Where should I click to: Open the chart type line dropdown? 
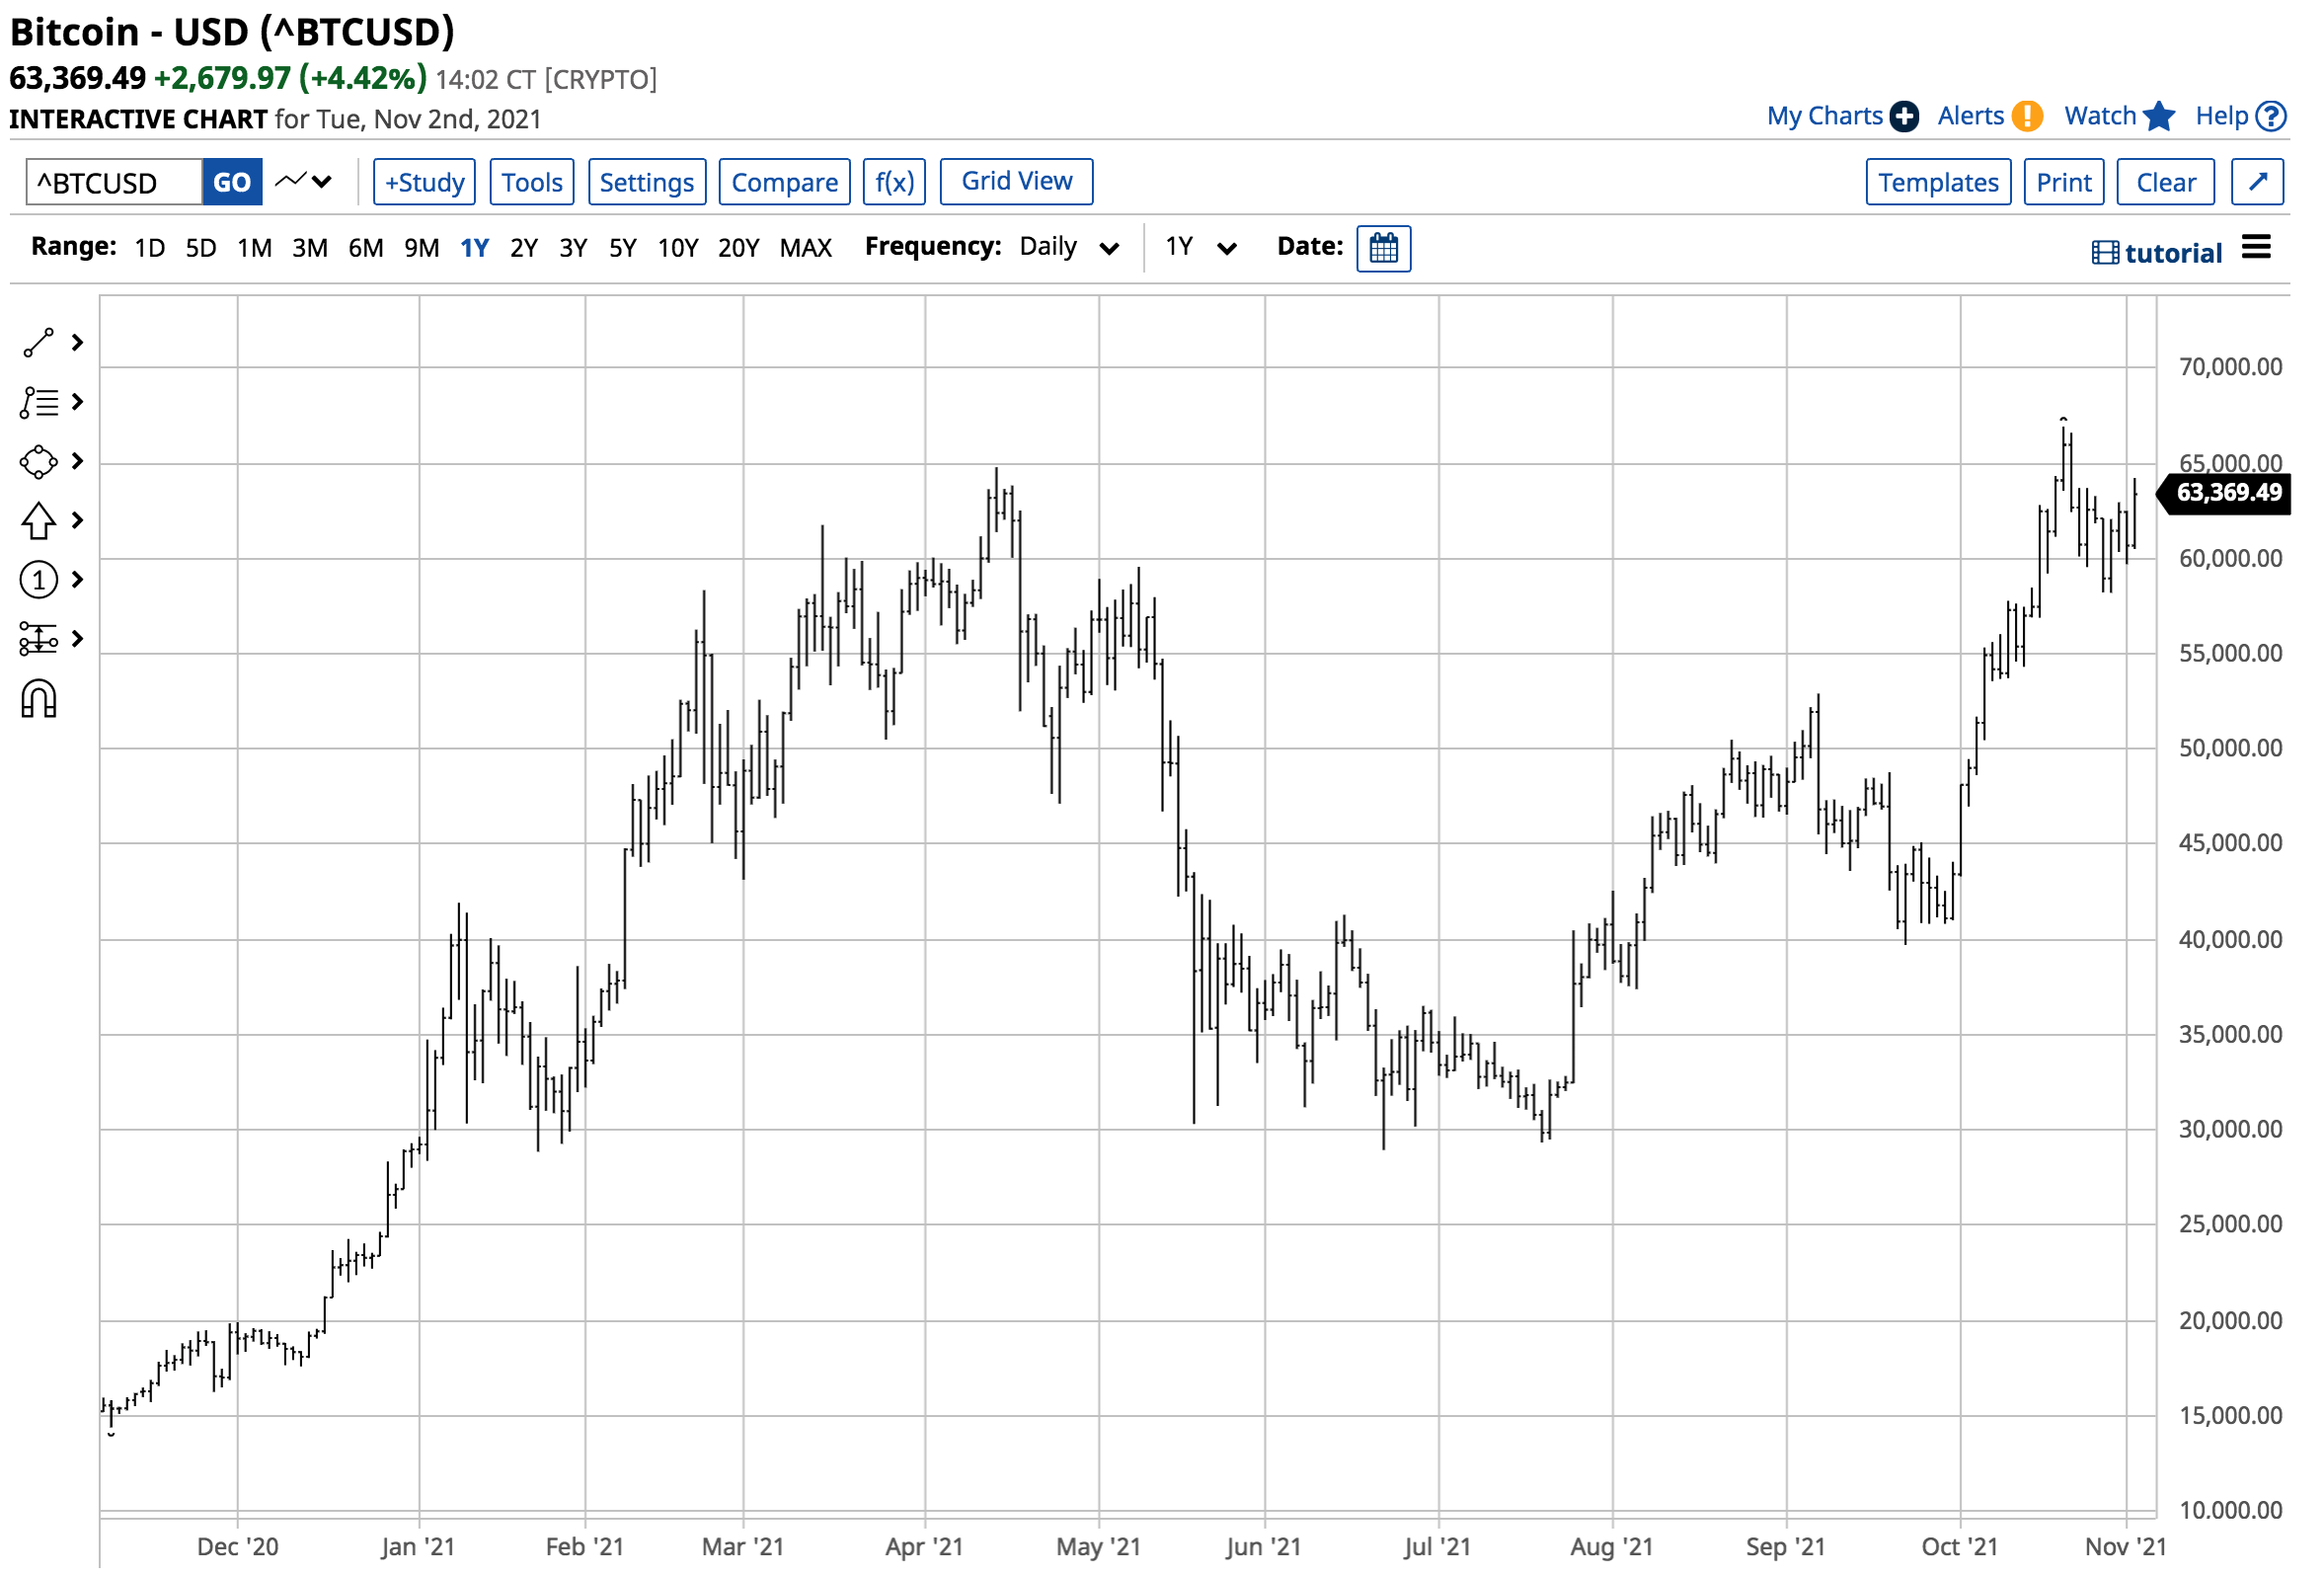(x=304, y=182)
